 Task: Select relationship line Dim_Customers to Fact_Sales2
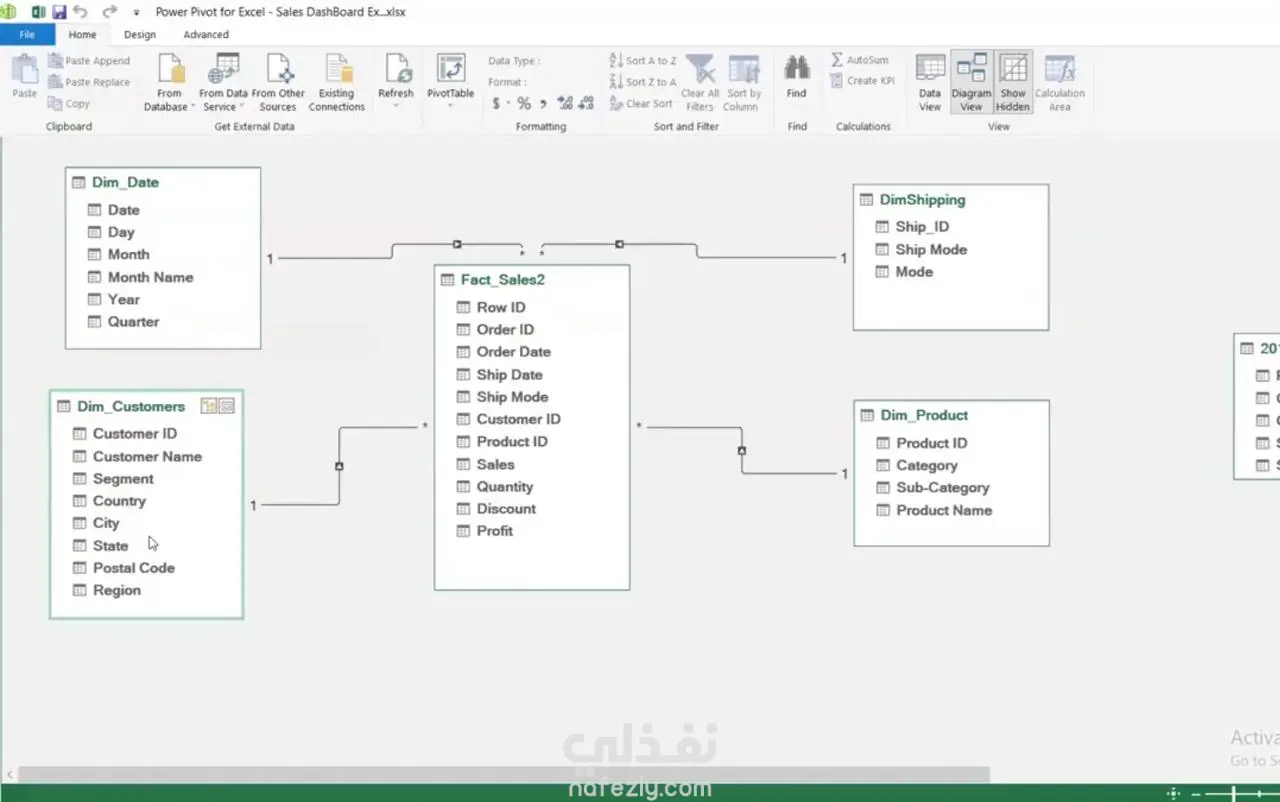pyautogui.click(x=339, y=466)
